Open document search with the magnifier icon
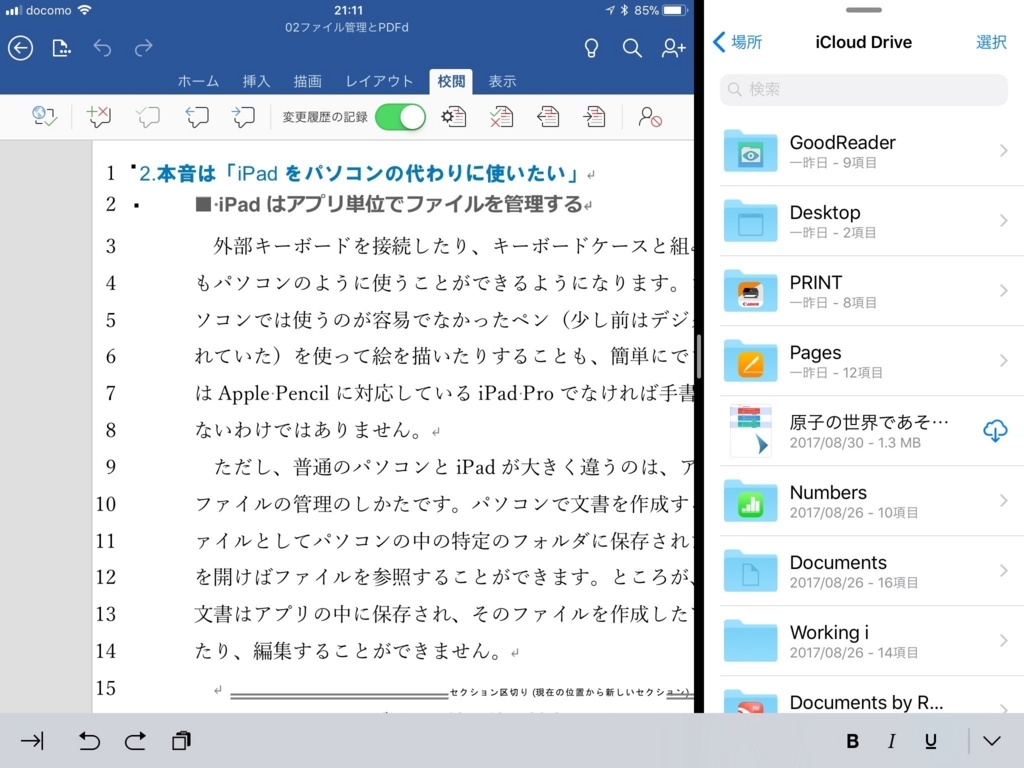The height and width of the screenshot is (768, 1024). pos(632,47)
